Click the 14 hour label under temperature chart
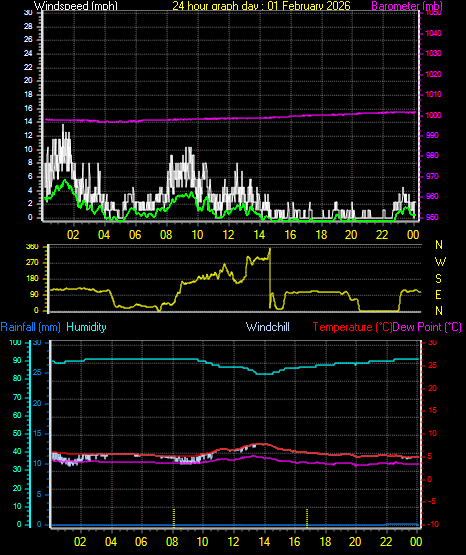The height and width of the screenshot is (555, 466). (x=264, y=542)
